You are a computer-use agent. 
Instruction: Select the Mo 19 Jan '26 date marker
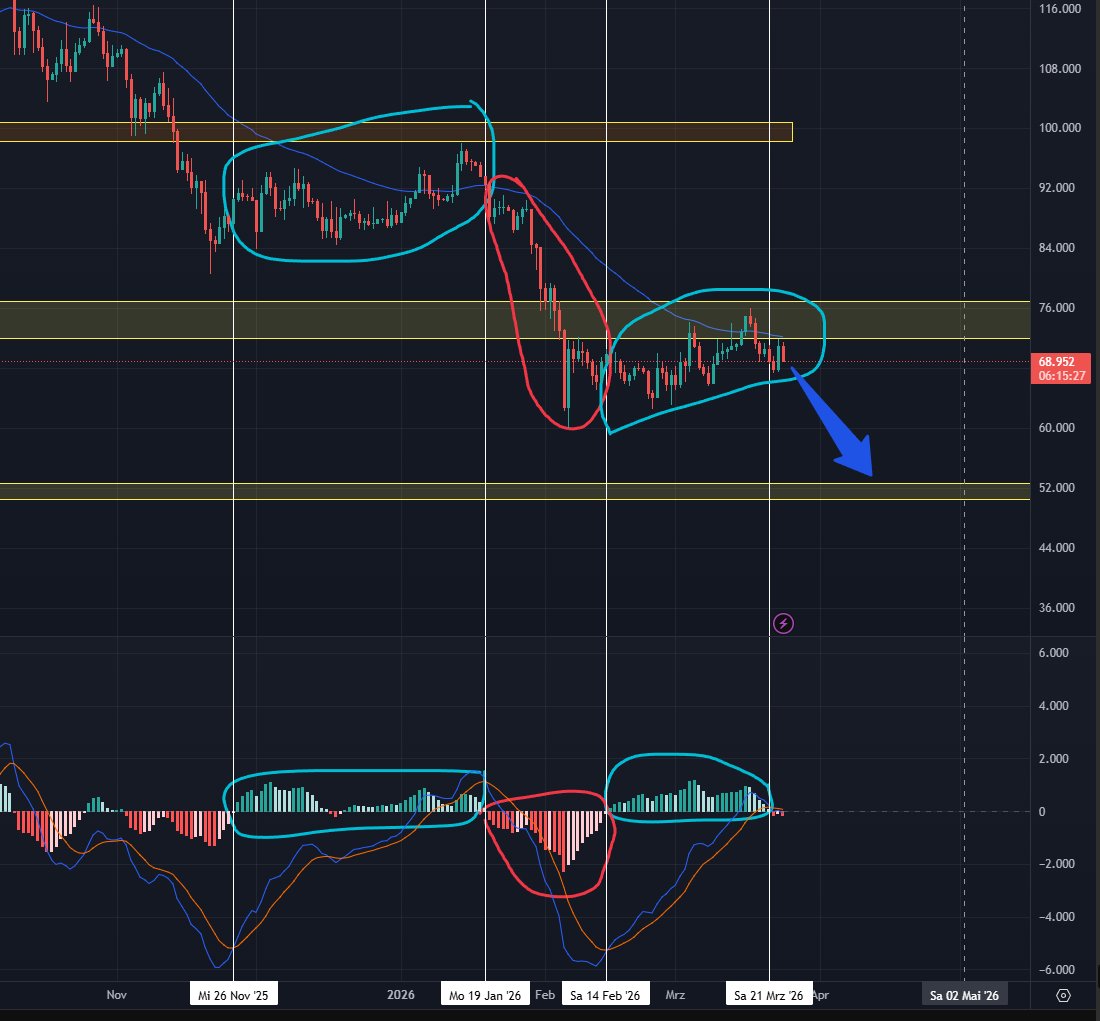(485, 995)
